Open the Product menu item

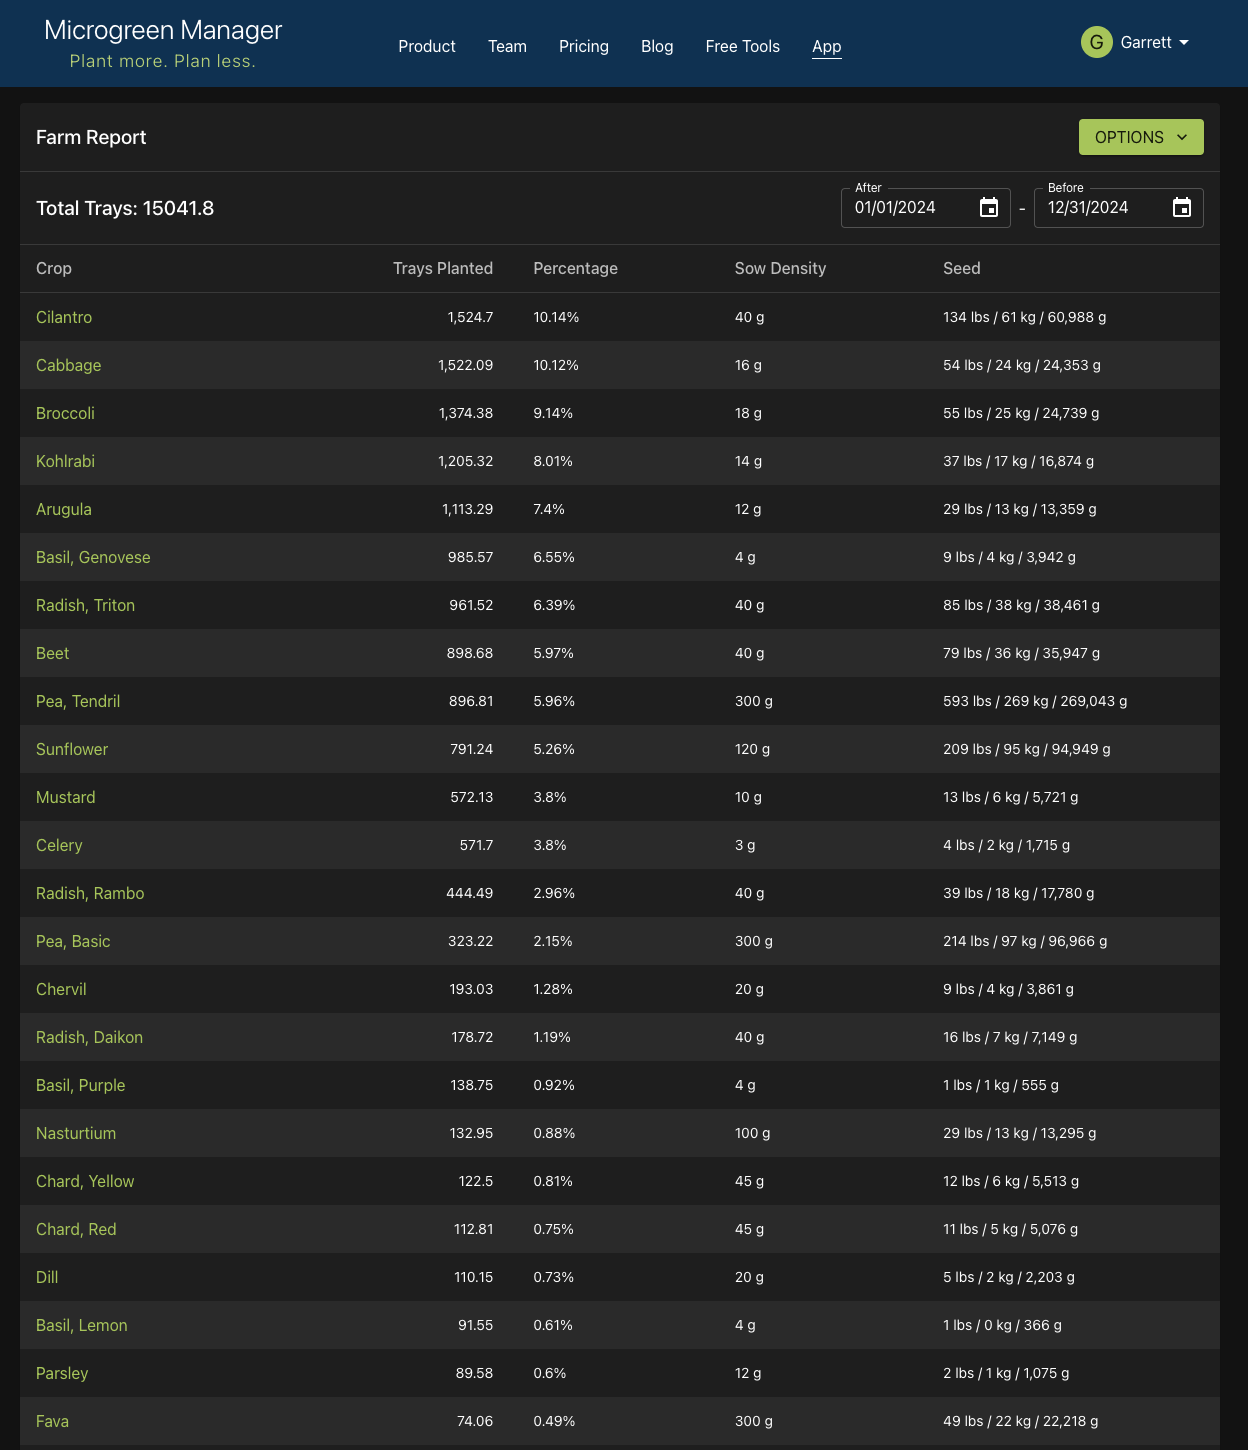(427, 46)
